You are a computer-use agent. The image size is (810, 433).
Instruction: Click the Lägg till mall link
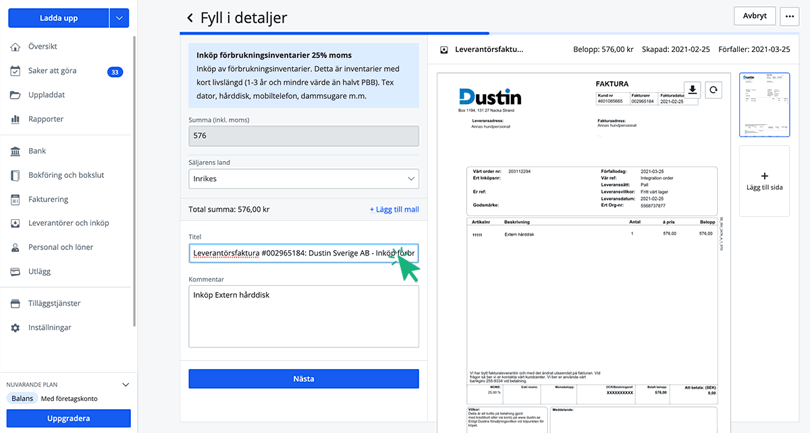pos(394,210)
